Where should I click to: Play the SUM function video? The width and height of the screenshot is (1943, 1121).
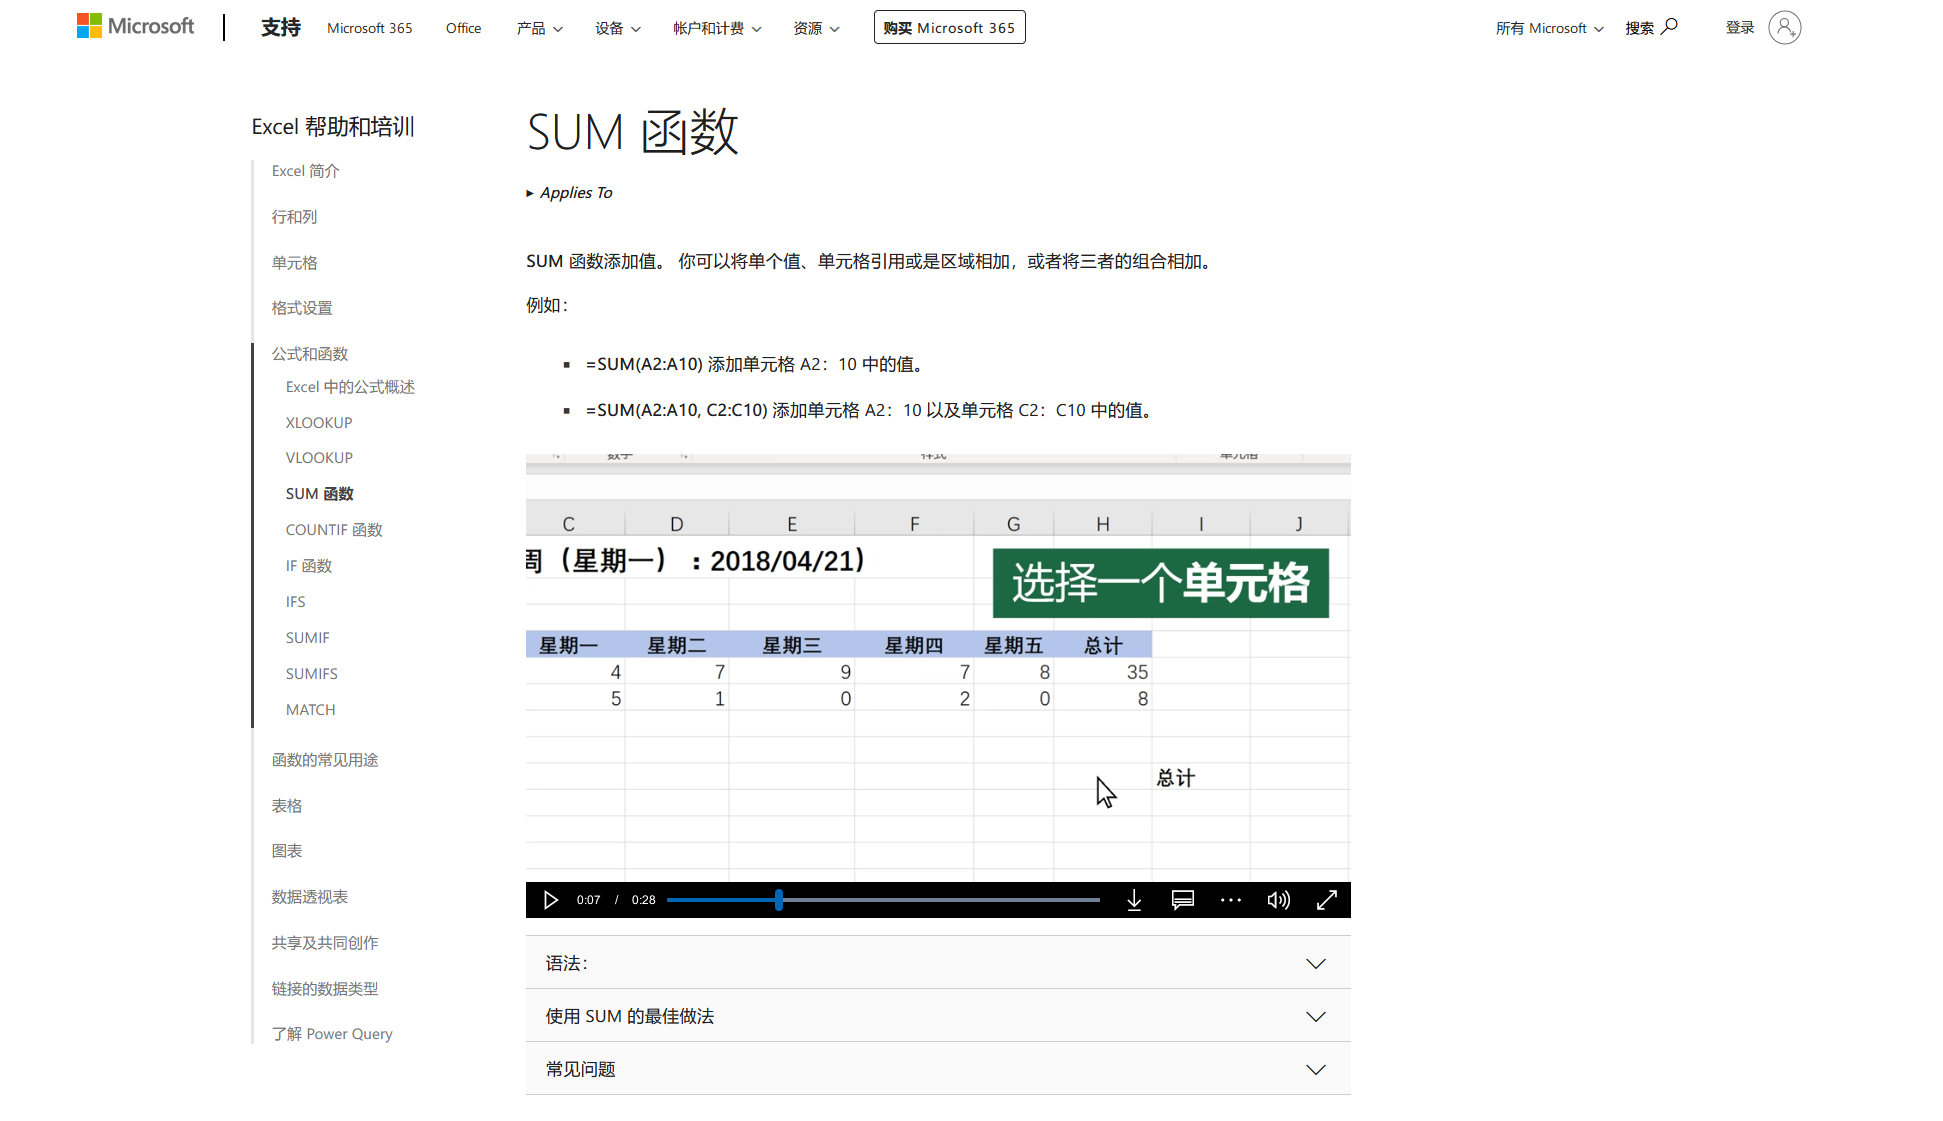pyautogui.click(x=550, y=900)
